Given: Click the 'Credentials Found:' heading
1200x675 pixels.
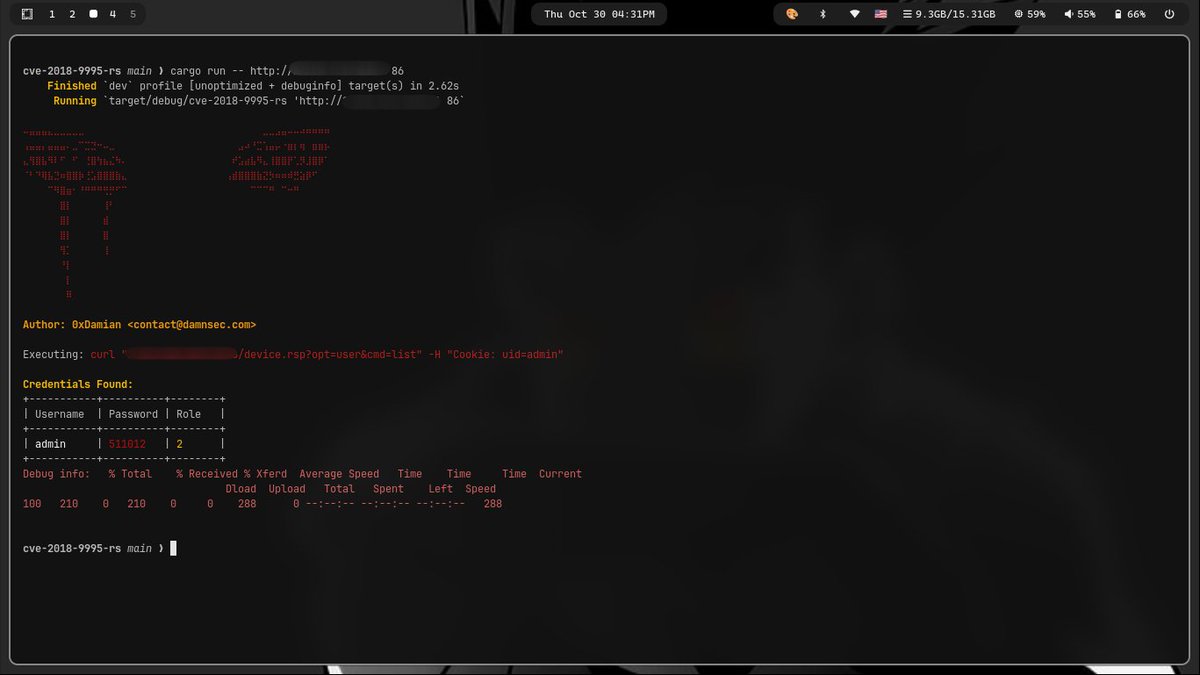Looking at the screenshot, I should [77, 384].
